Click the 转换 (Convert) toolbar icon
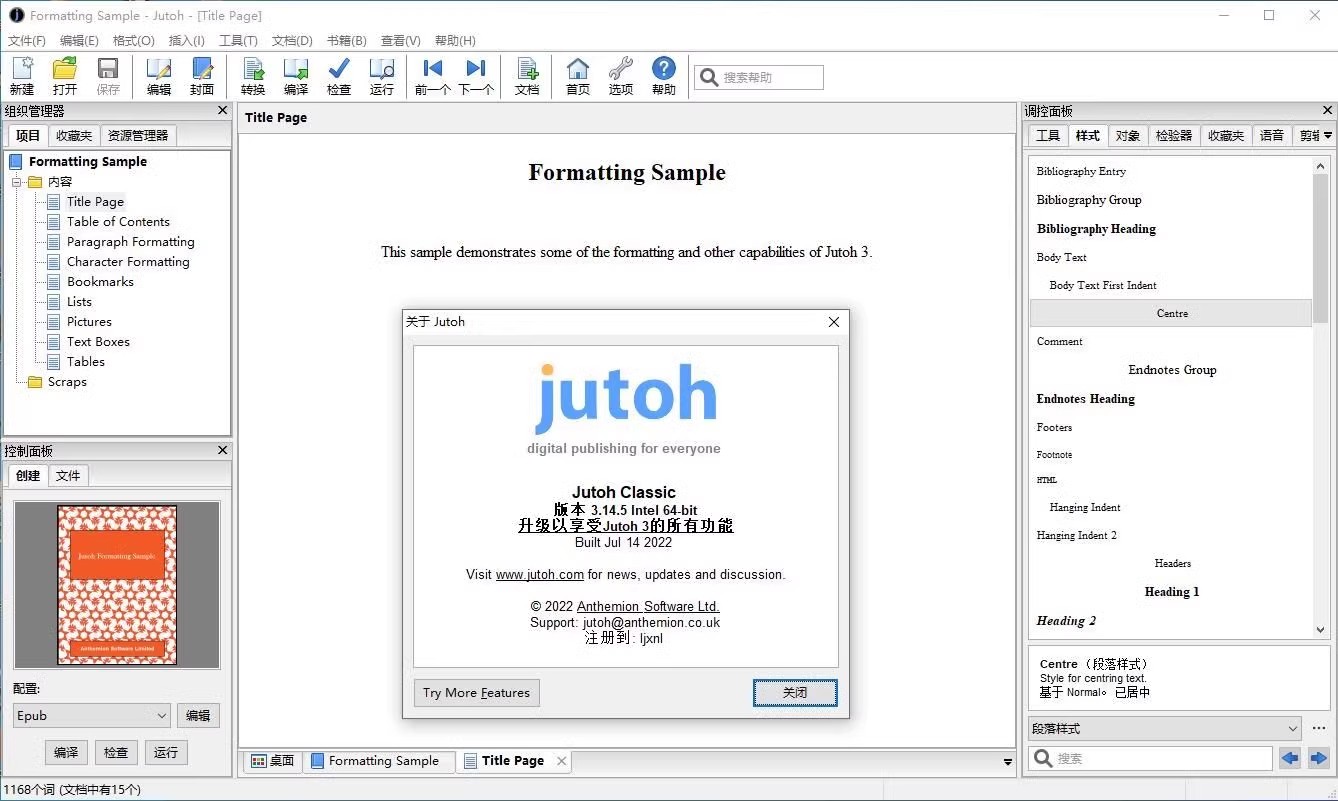 pyautogui.click(x=253, y=76)
